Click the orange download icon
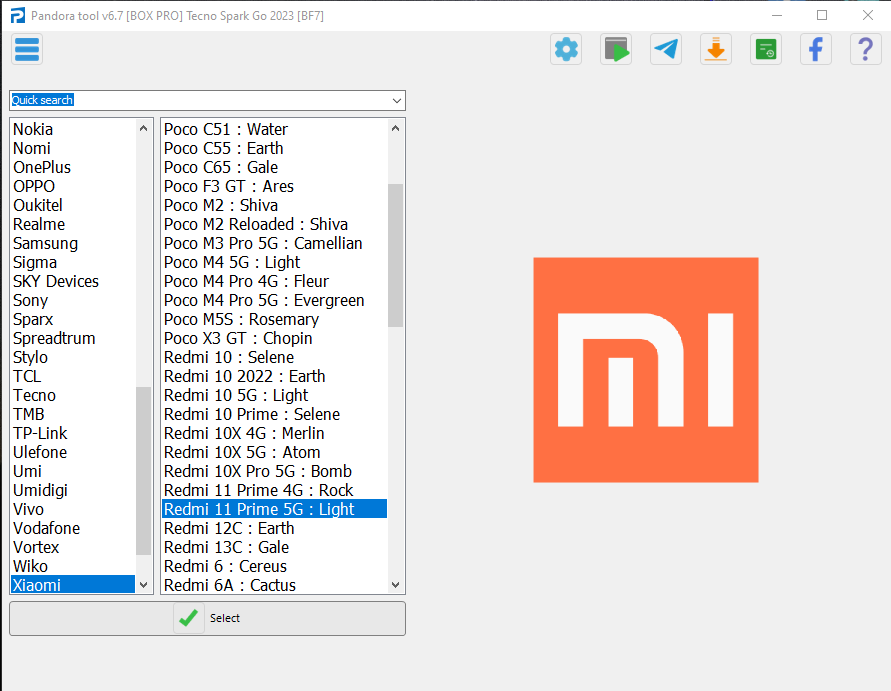The width and height of the screenshot is (891, 691). [716, 49]
